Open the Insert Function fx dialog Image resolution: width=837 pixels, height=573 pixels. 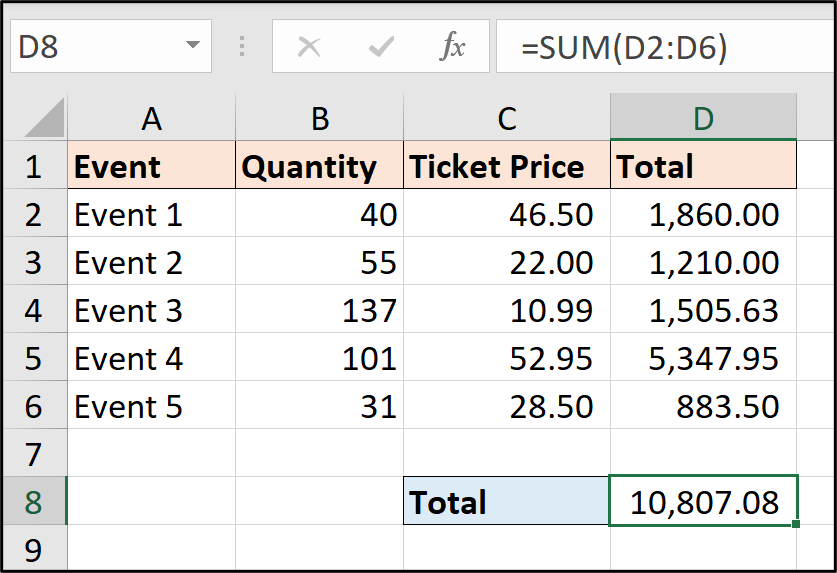pyautogui.click(x=453, y=46)
